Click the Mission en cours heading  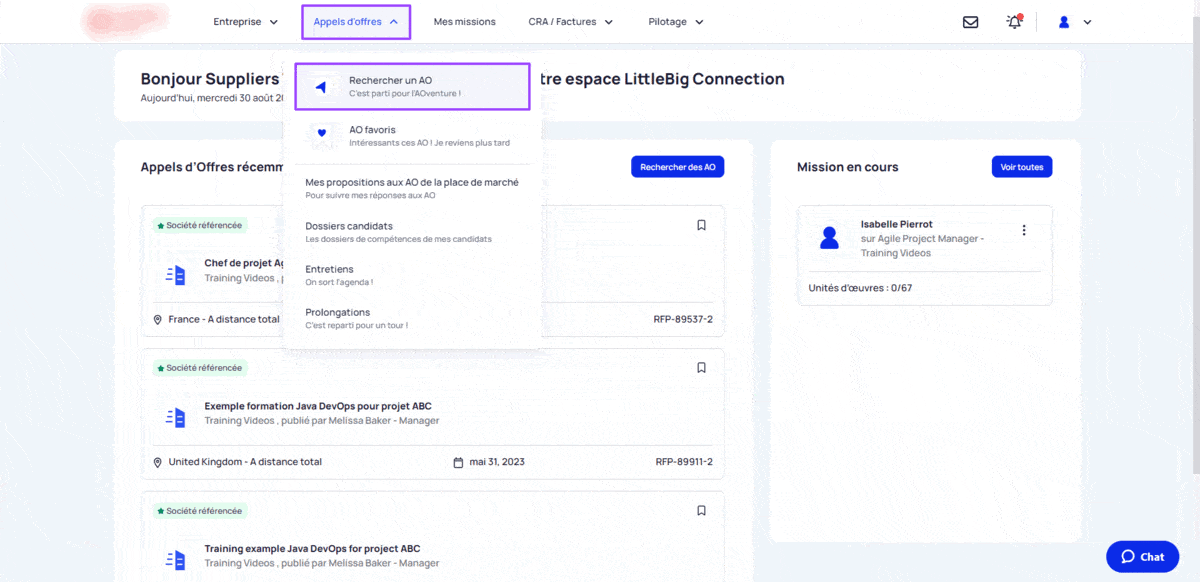[x=847, y=167]
